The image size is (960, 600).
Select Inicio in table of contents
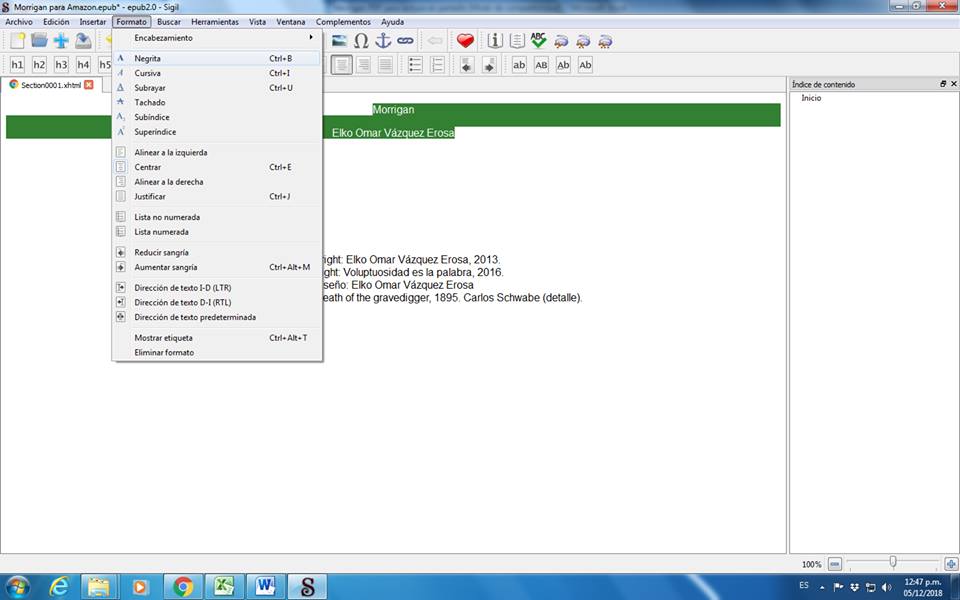[811, 98]
